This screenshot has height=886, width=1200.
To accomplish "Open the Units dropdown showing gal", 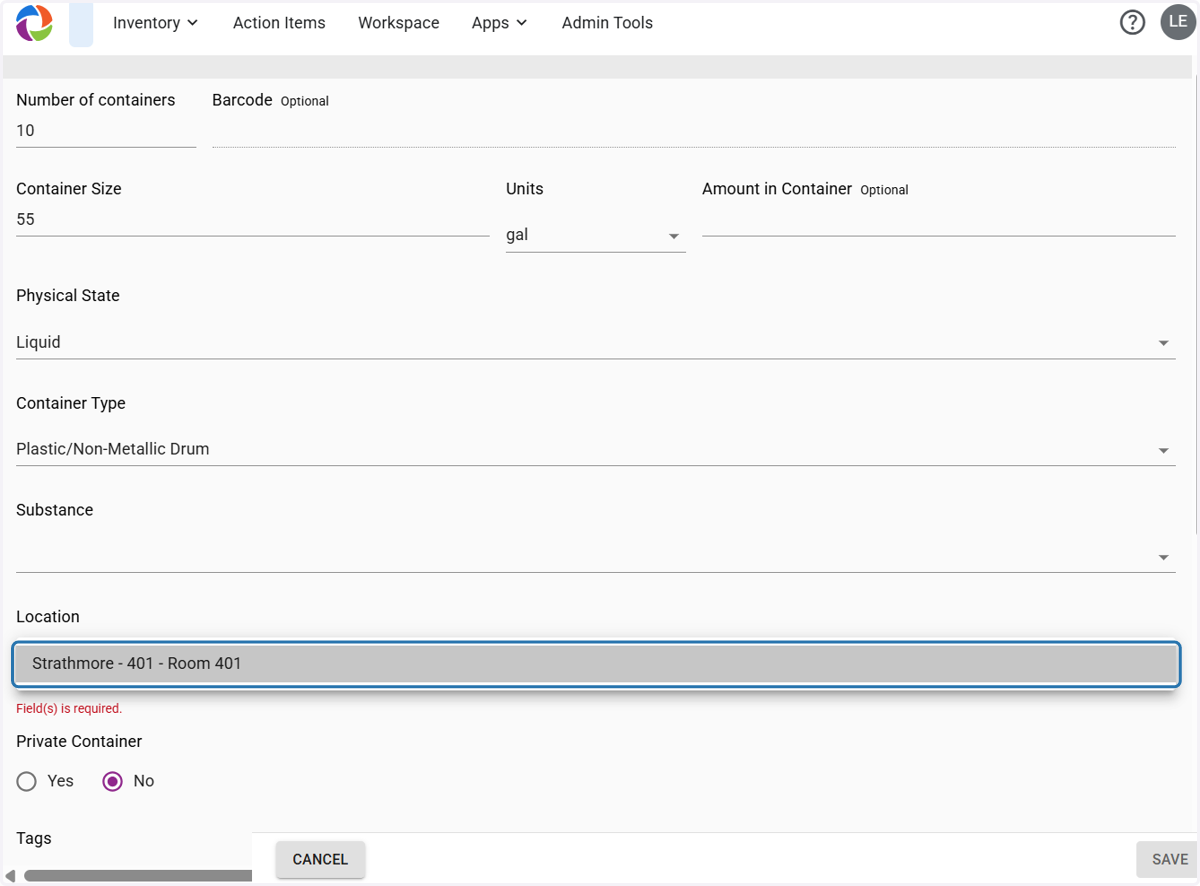I will (x=595, y=235).
